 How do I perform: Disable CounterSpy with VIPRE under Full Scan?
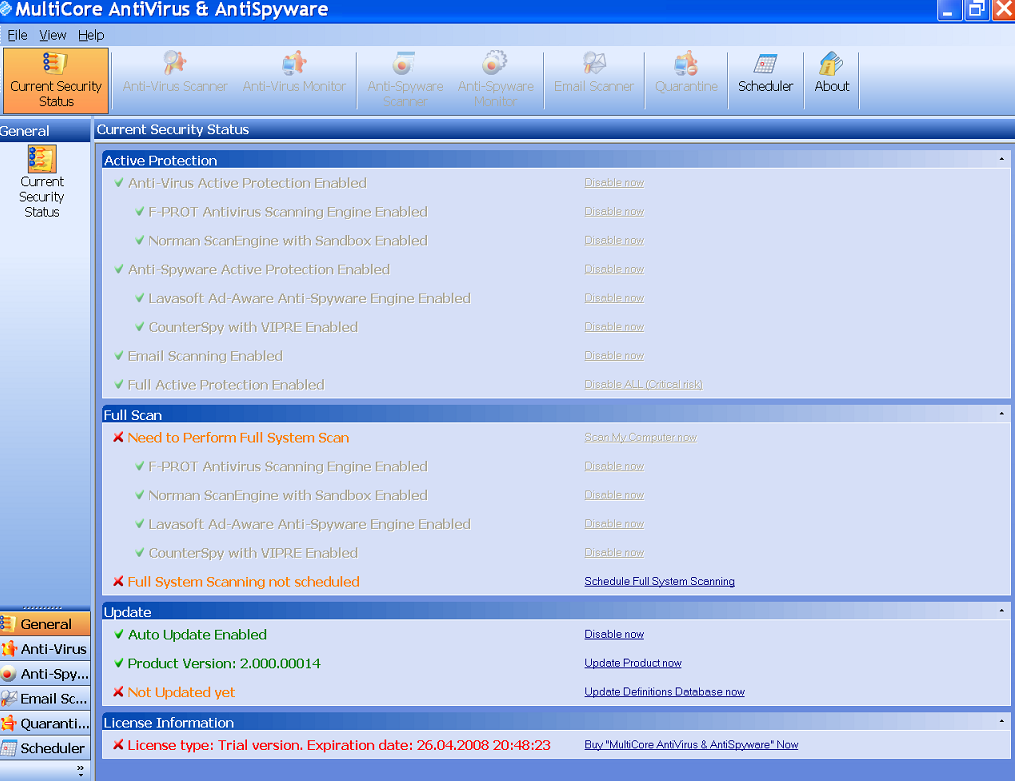[614, 553]
